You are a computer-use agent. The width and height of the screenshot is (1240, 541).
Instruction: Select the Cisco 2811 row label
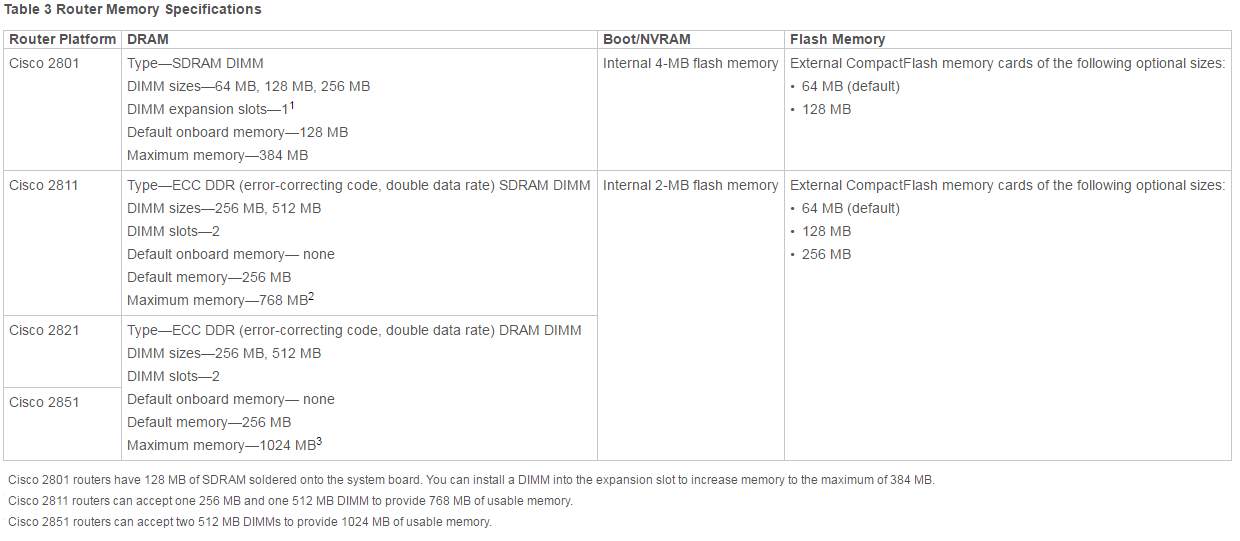pyautogui.click(x=44, y=185)
